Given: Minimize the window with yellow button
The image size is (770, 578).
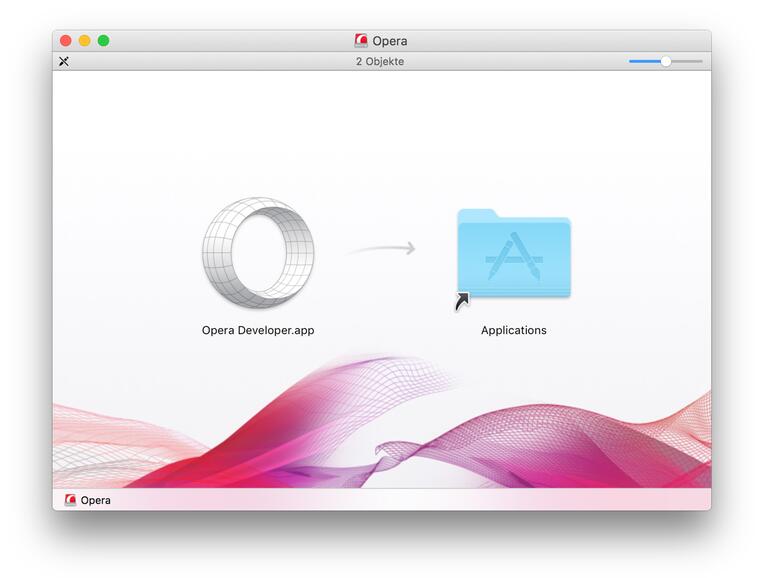Looking at the screenshot, I should (84, 41).
